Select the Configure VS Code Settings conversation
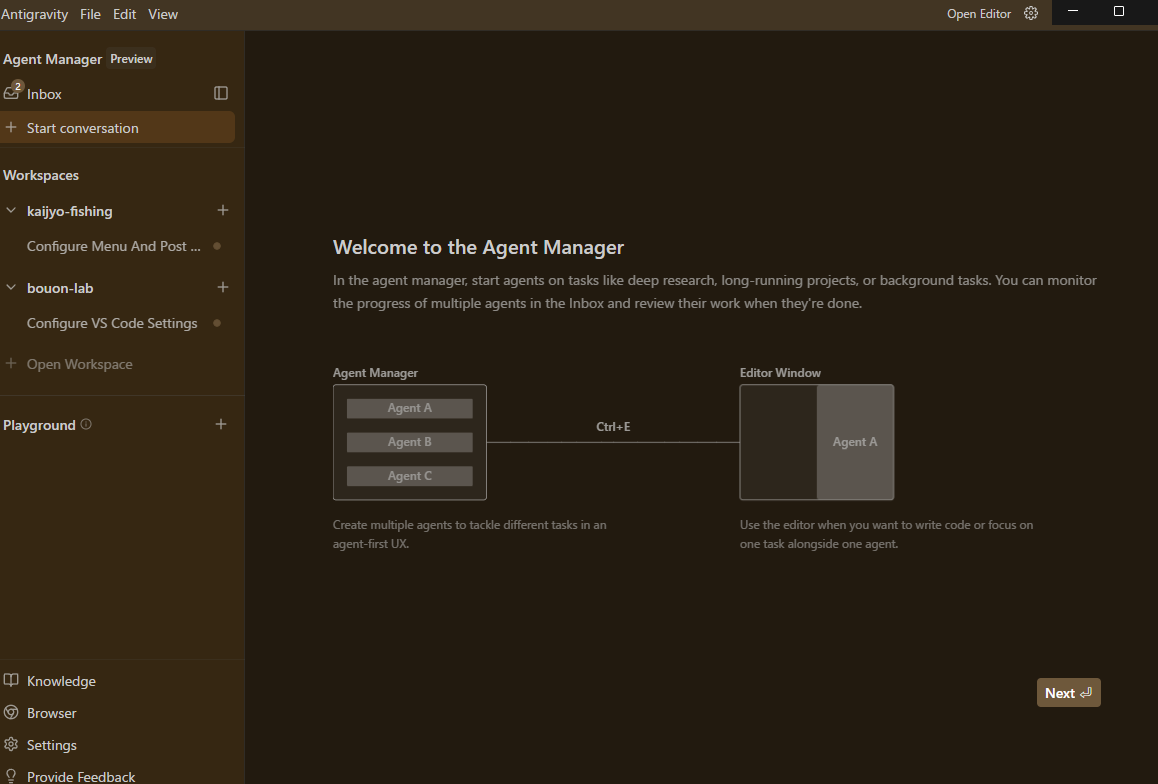This screenshot has height=784, width=1158. (113, 323)
